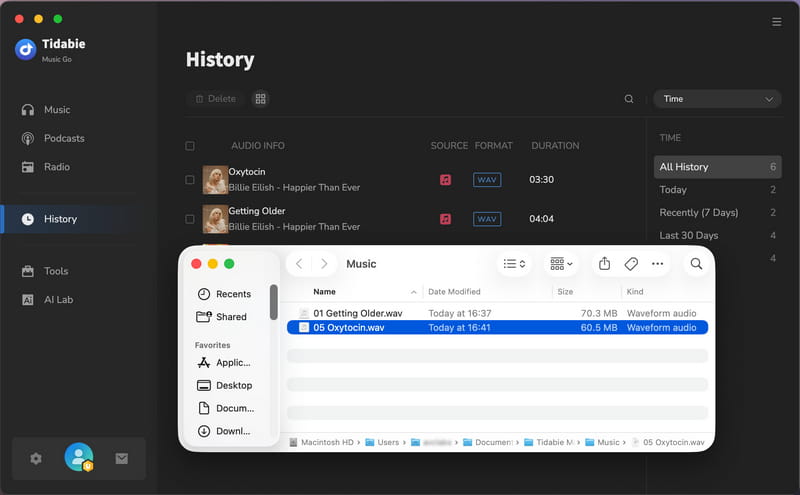Sort Finder files by Date Modified
The image size is (800, 495).
(x=454, y=292)
